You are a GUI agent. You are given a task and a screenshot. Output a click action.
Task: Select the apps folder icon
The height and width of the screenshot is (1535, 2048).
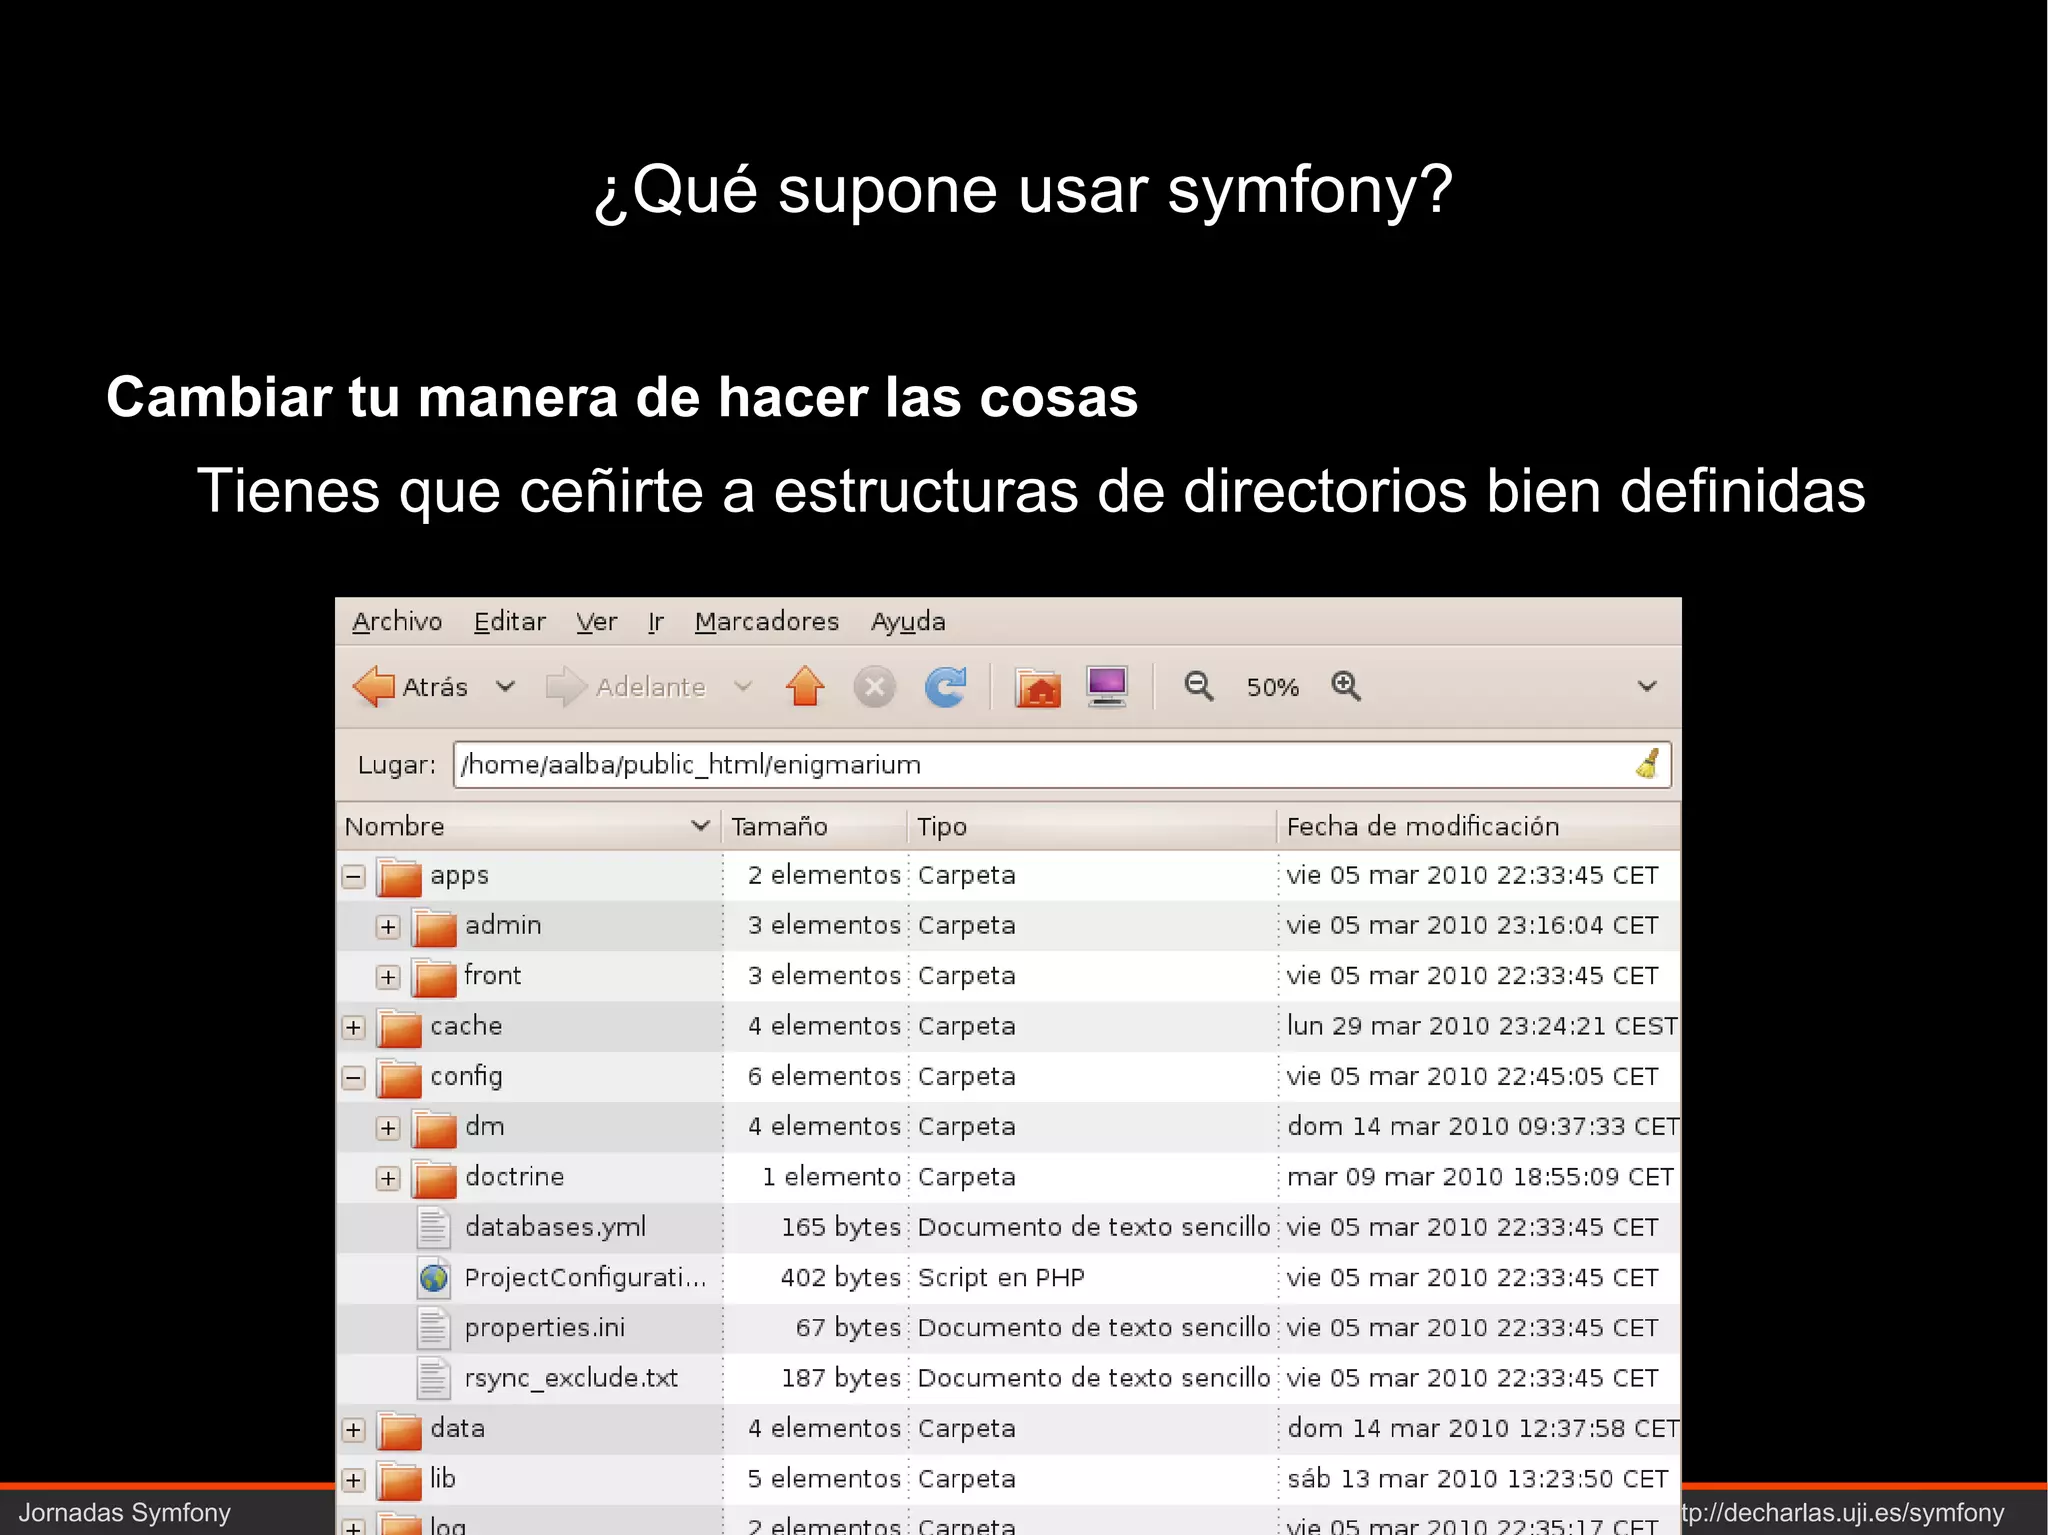click(399, 877)
